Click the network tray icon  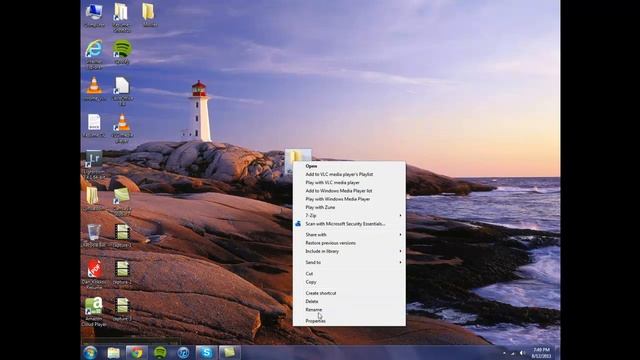click(513, 353)
